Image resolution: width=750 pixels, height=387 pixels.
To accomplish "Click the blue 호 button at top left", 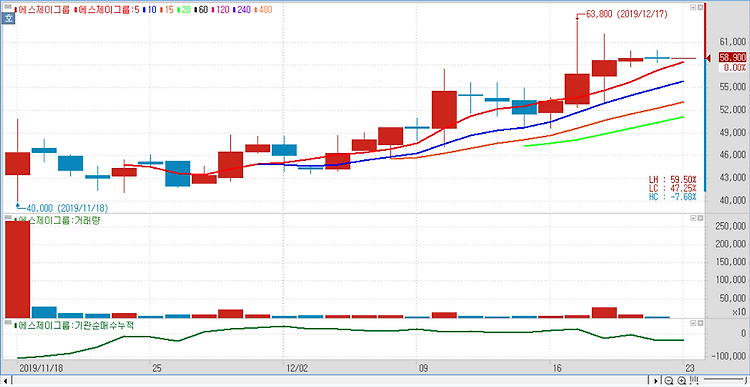I will pos(8,18).
